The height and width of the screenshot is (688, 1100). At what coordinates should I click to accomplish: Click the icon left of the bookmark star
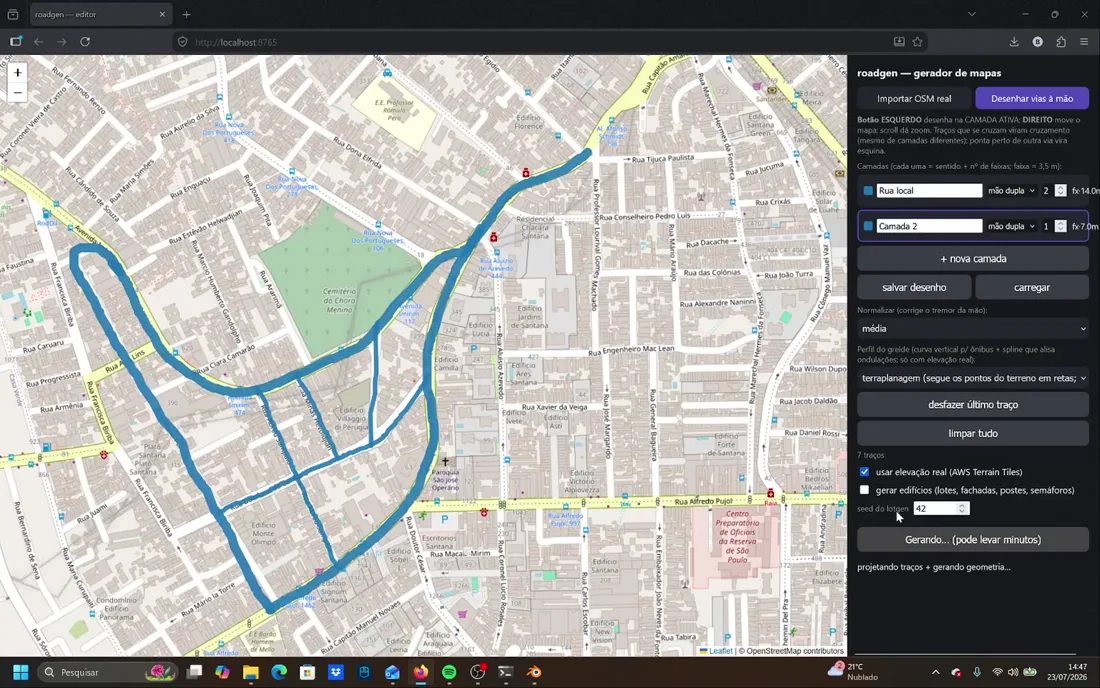coord(899,42)
